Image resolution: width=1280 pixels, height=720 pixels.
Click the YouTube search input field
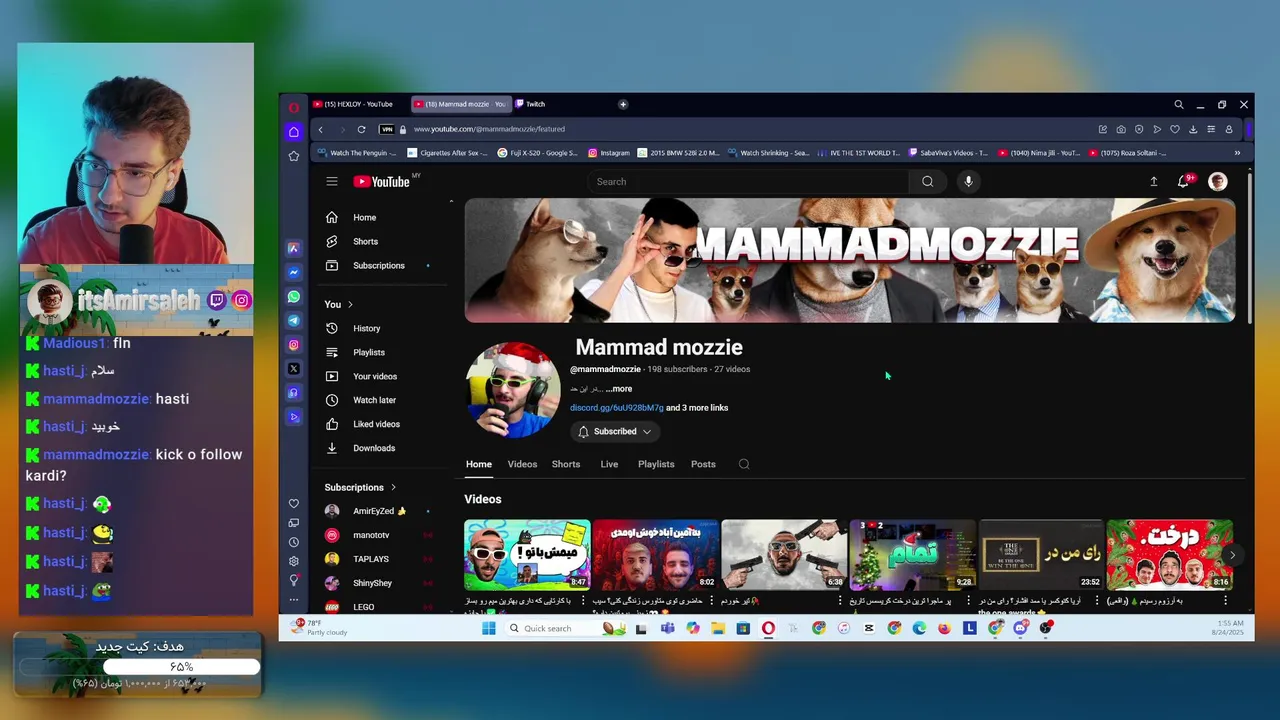(748, 182)
